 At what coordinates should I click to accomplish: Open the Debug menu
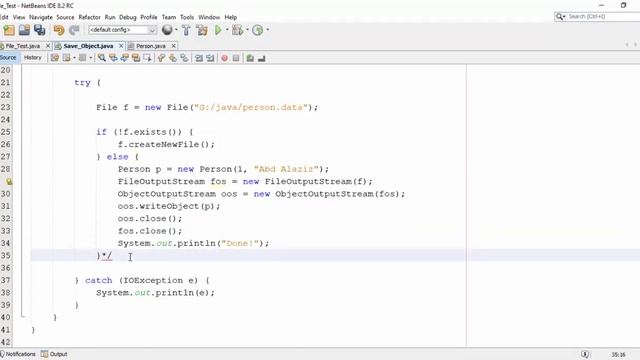tap(128, 17)
